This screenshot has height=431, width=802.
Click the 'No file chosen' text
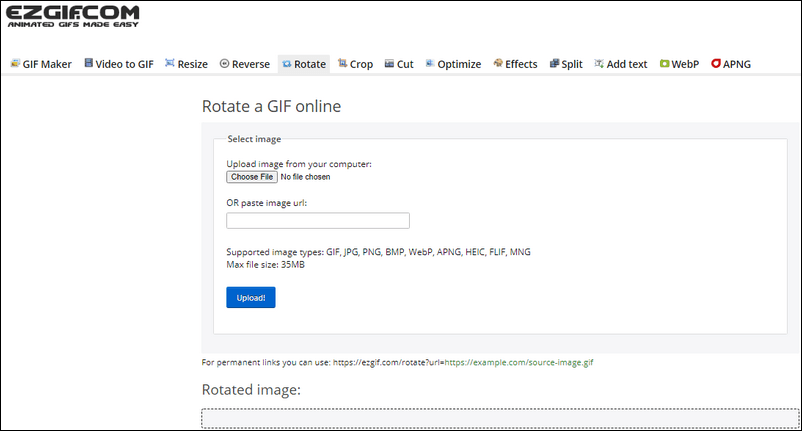coord(305,177)
